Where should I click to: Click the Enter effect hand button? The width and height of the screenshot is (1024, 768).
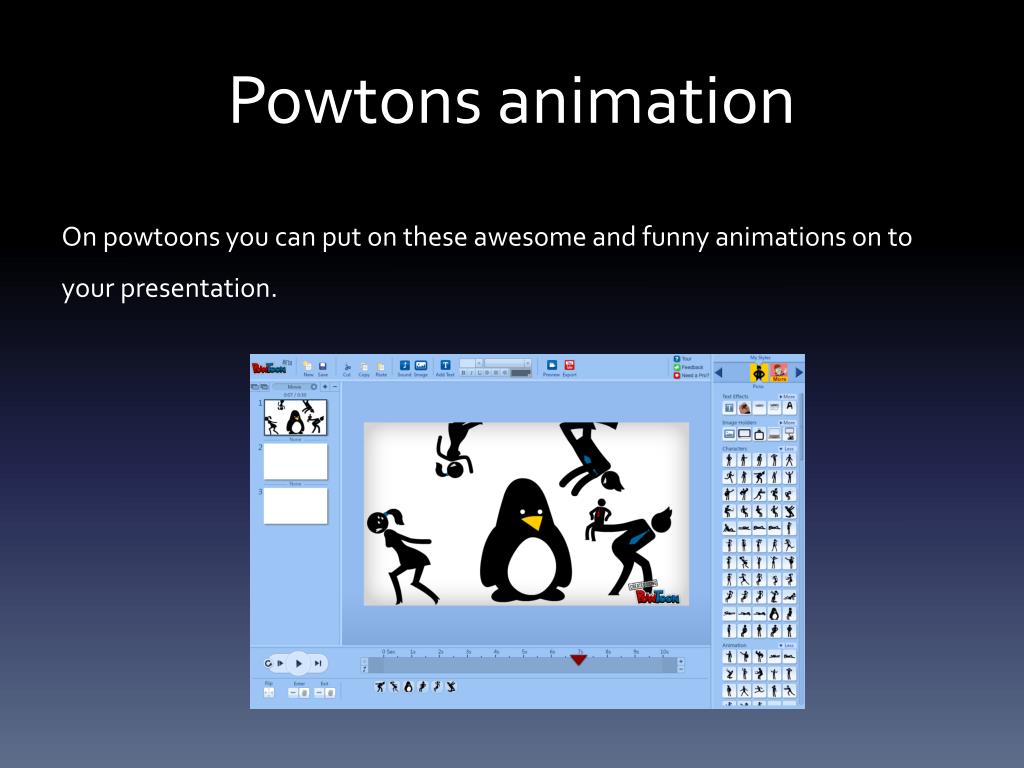click(x=304, y=692)
